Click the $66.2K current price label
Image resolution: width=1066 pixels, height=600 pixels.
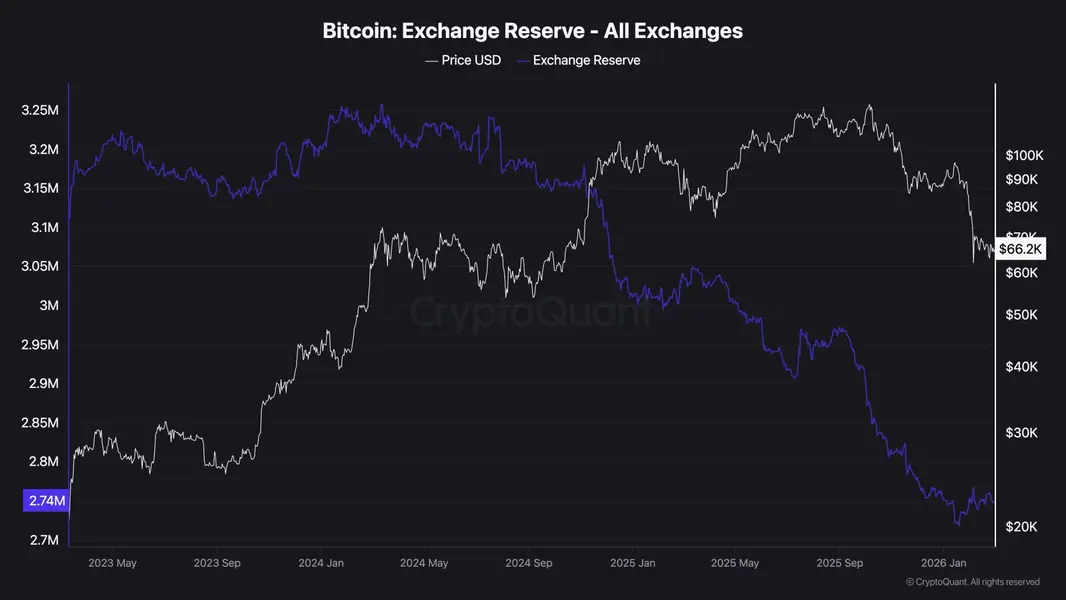1020,249
